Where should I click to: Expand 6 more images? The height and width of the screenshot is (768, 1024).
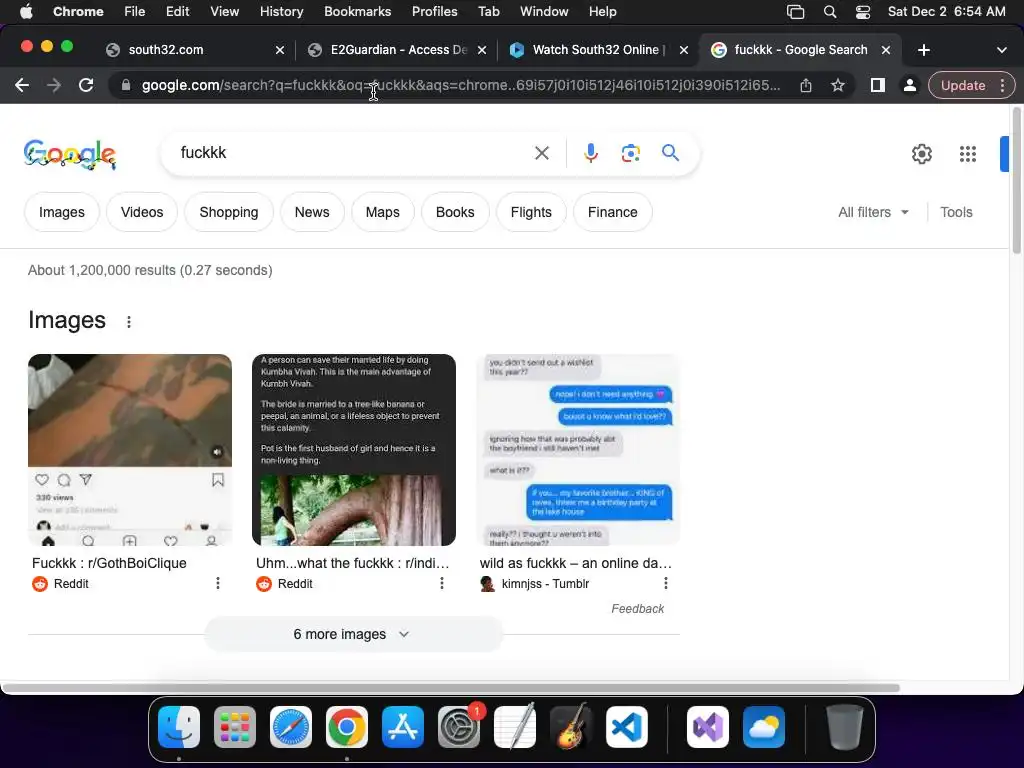[353, 634]
